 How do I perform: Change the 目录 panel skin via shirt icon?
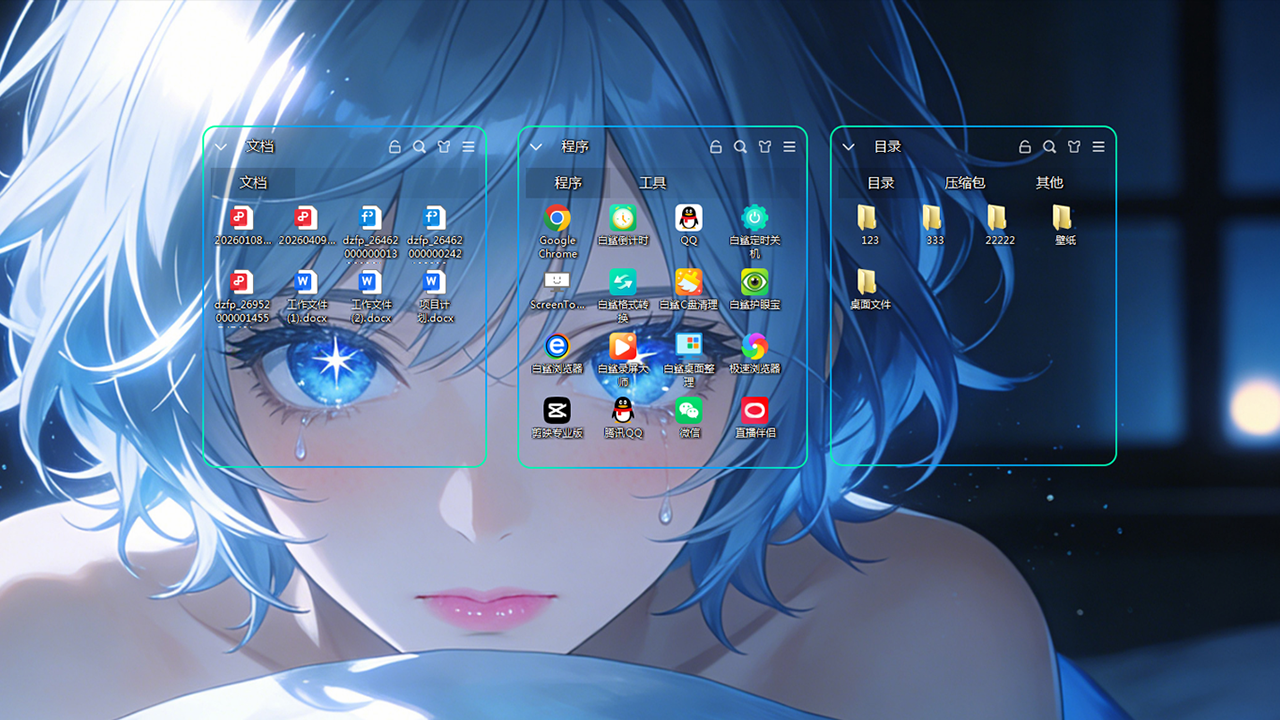(x=1074, y=146)
